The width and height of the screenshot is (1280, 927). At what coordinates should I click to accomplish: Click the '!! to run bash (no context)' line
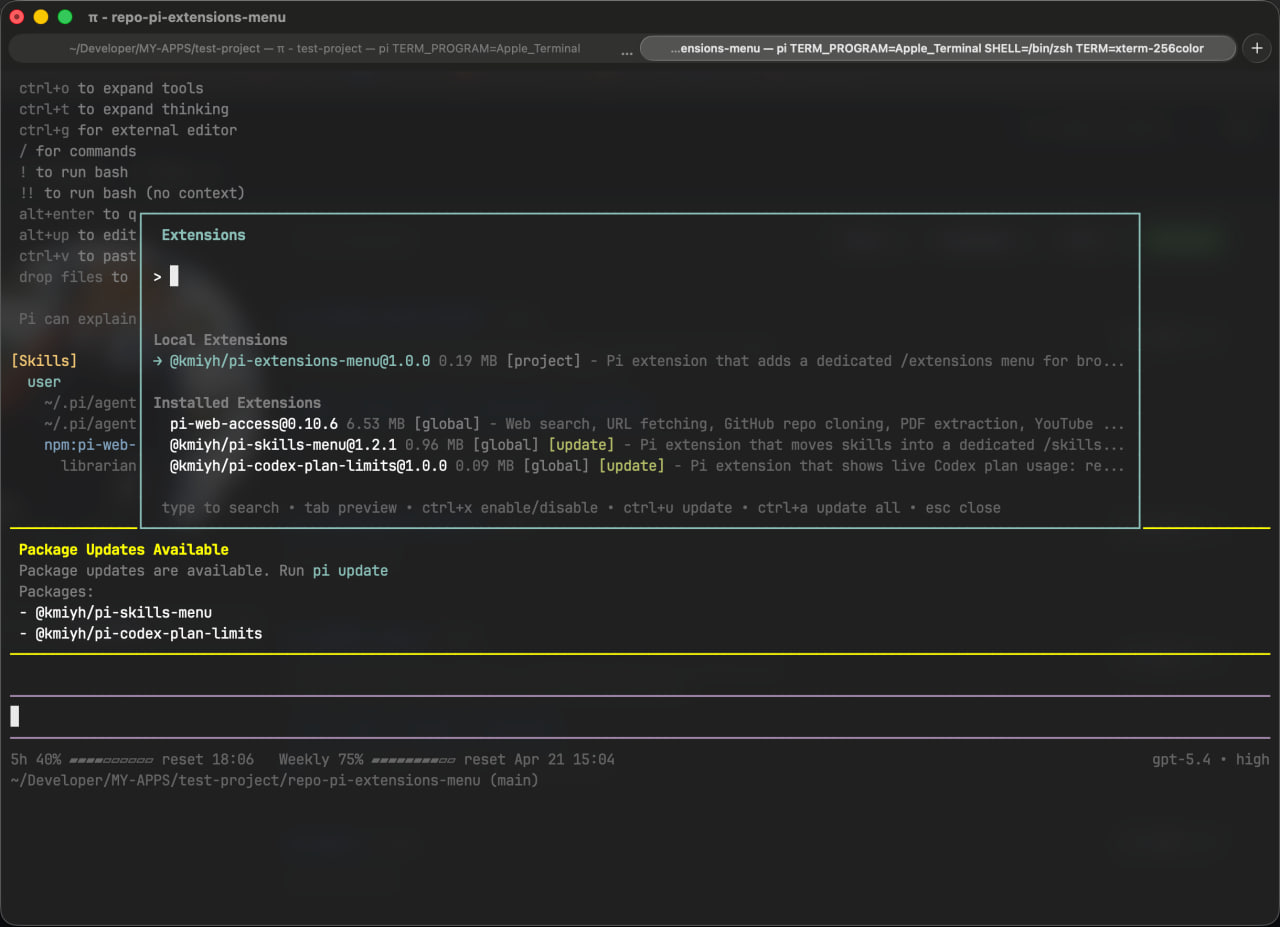pos(132,193)
